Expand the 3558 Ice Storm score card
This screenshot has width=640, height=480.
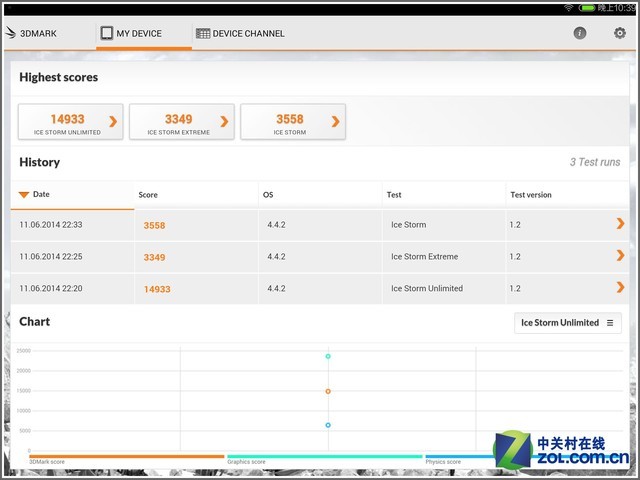click(x=293, y=122)
